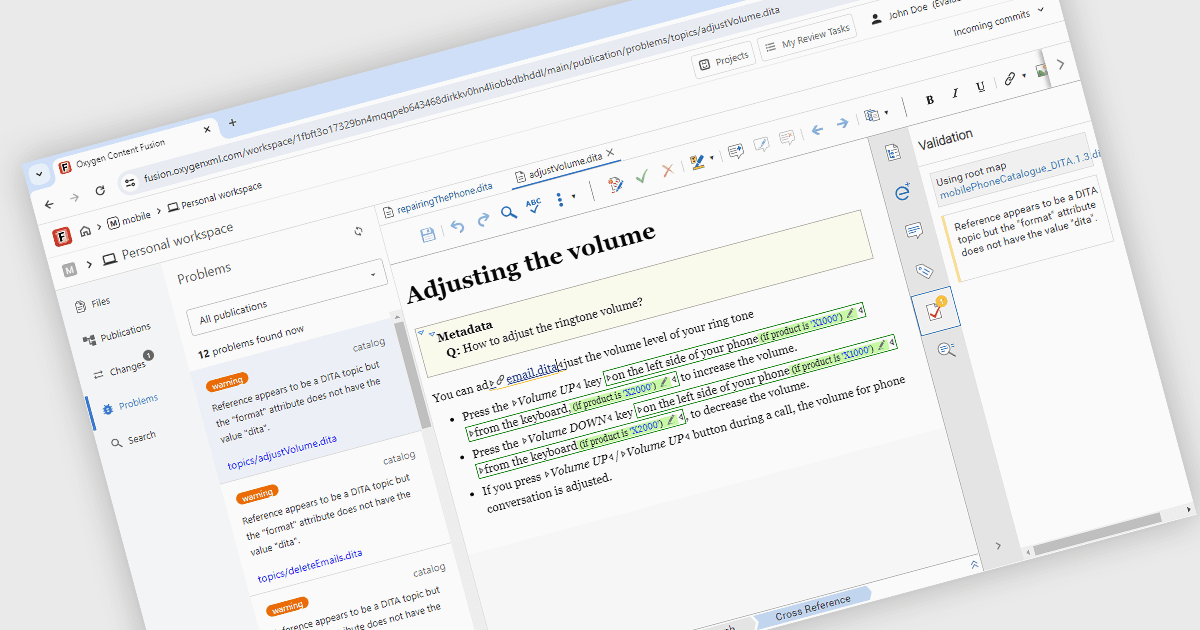The image size is (1200, 630).
Task: Go to home icon in breadcrumb
Action: [x=85, y=231]
